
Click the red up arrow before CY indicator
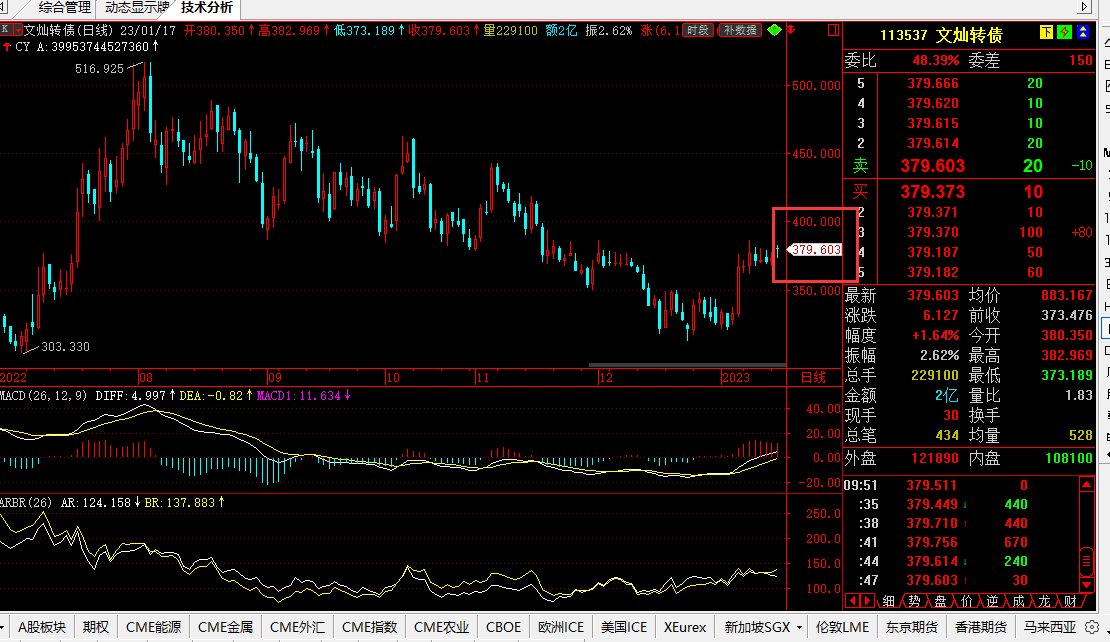tap(6, 47)
